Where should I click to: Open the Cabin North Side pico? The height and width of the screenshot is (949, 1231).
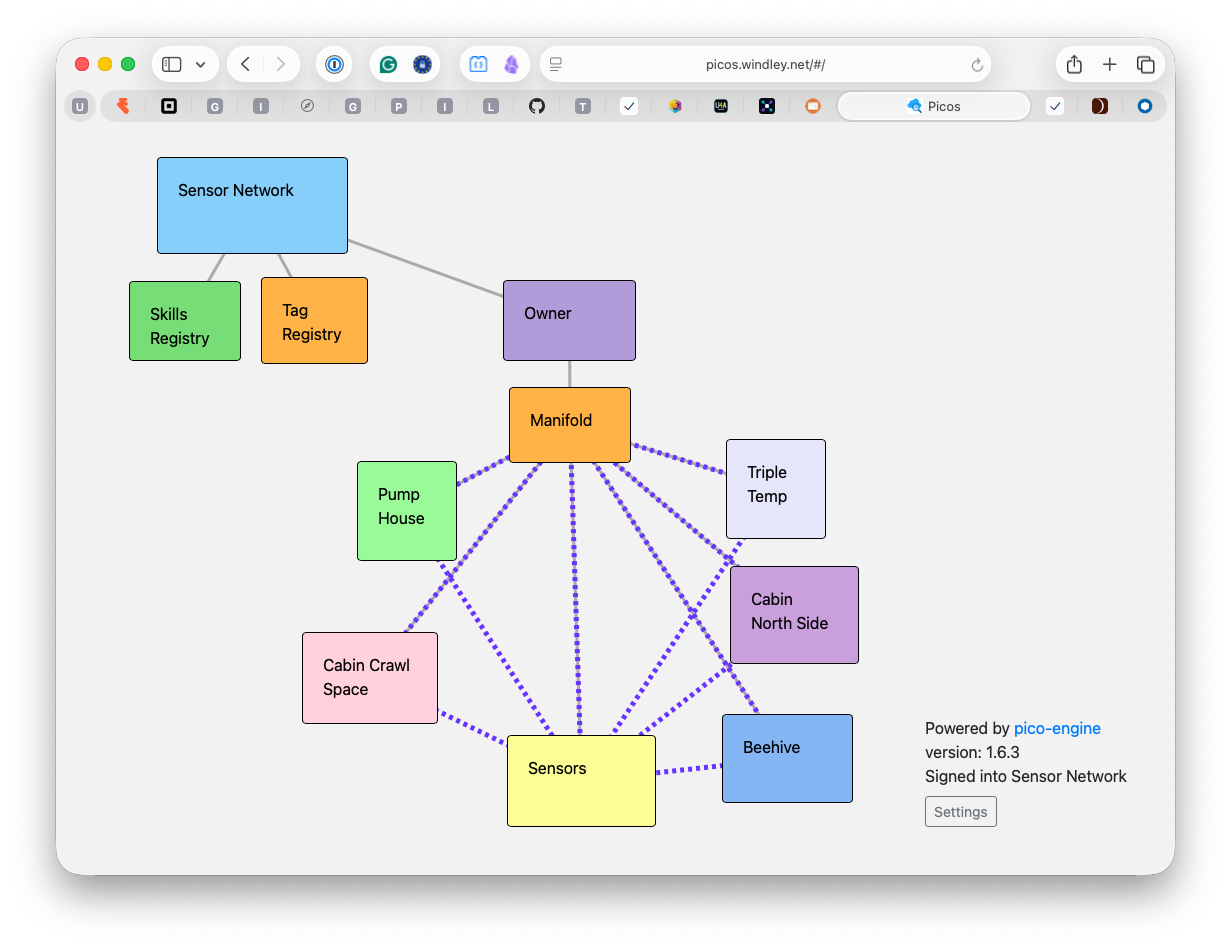[x=794, y=615]
